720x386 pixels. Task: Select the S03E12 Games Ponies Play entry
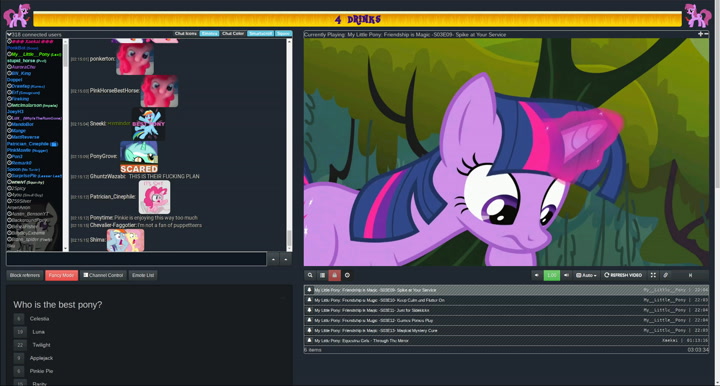tap(506, 320)
